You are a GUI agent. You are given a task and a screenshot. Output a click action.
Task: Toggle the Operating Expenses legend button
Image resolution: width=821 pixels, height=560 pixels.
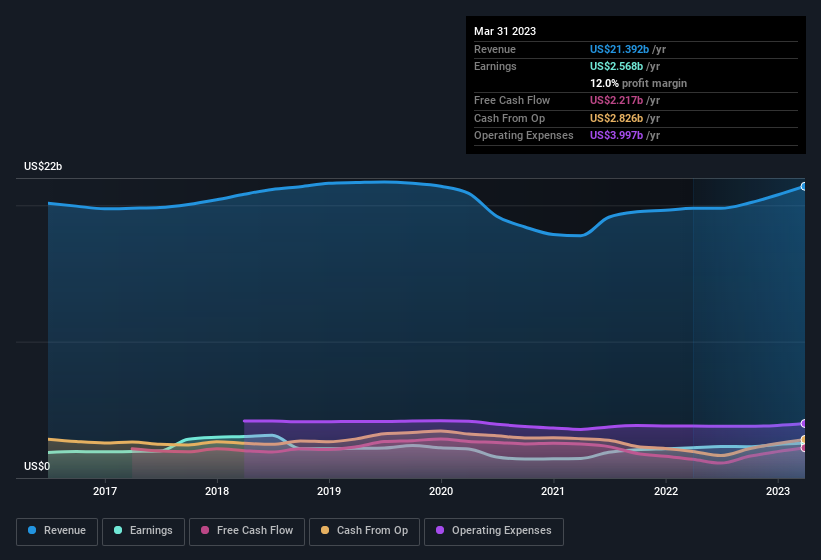click(494, 531)
